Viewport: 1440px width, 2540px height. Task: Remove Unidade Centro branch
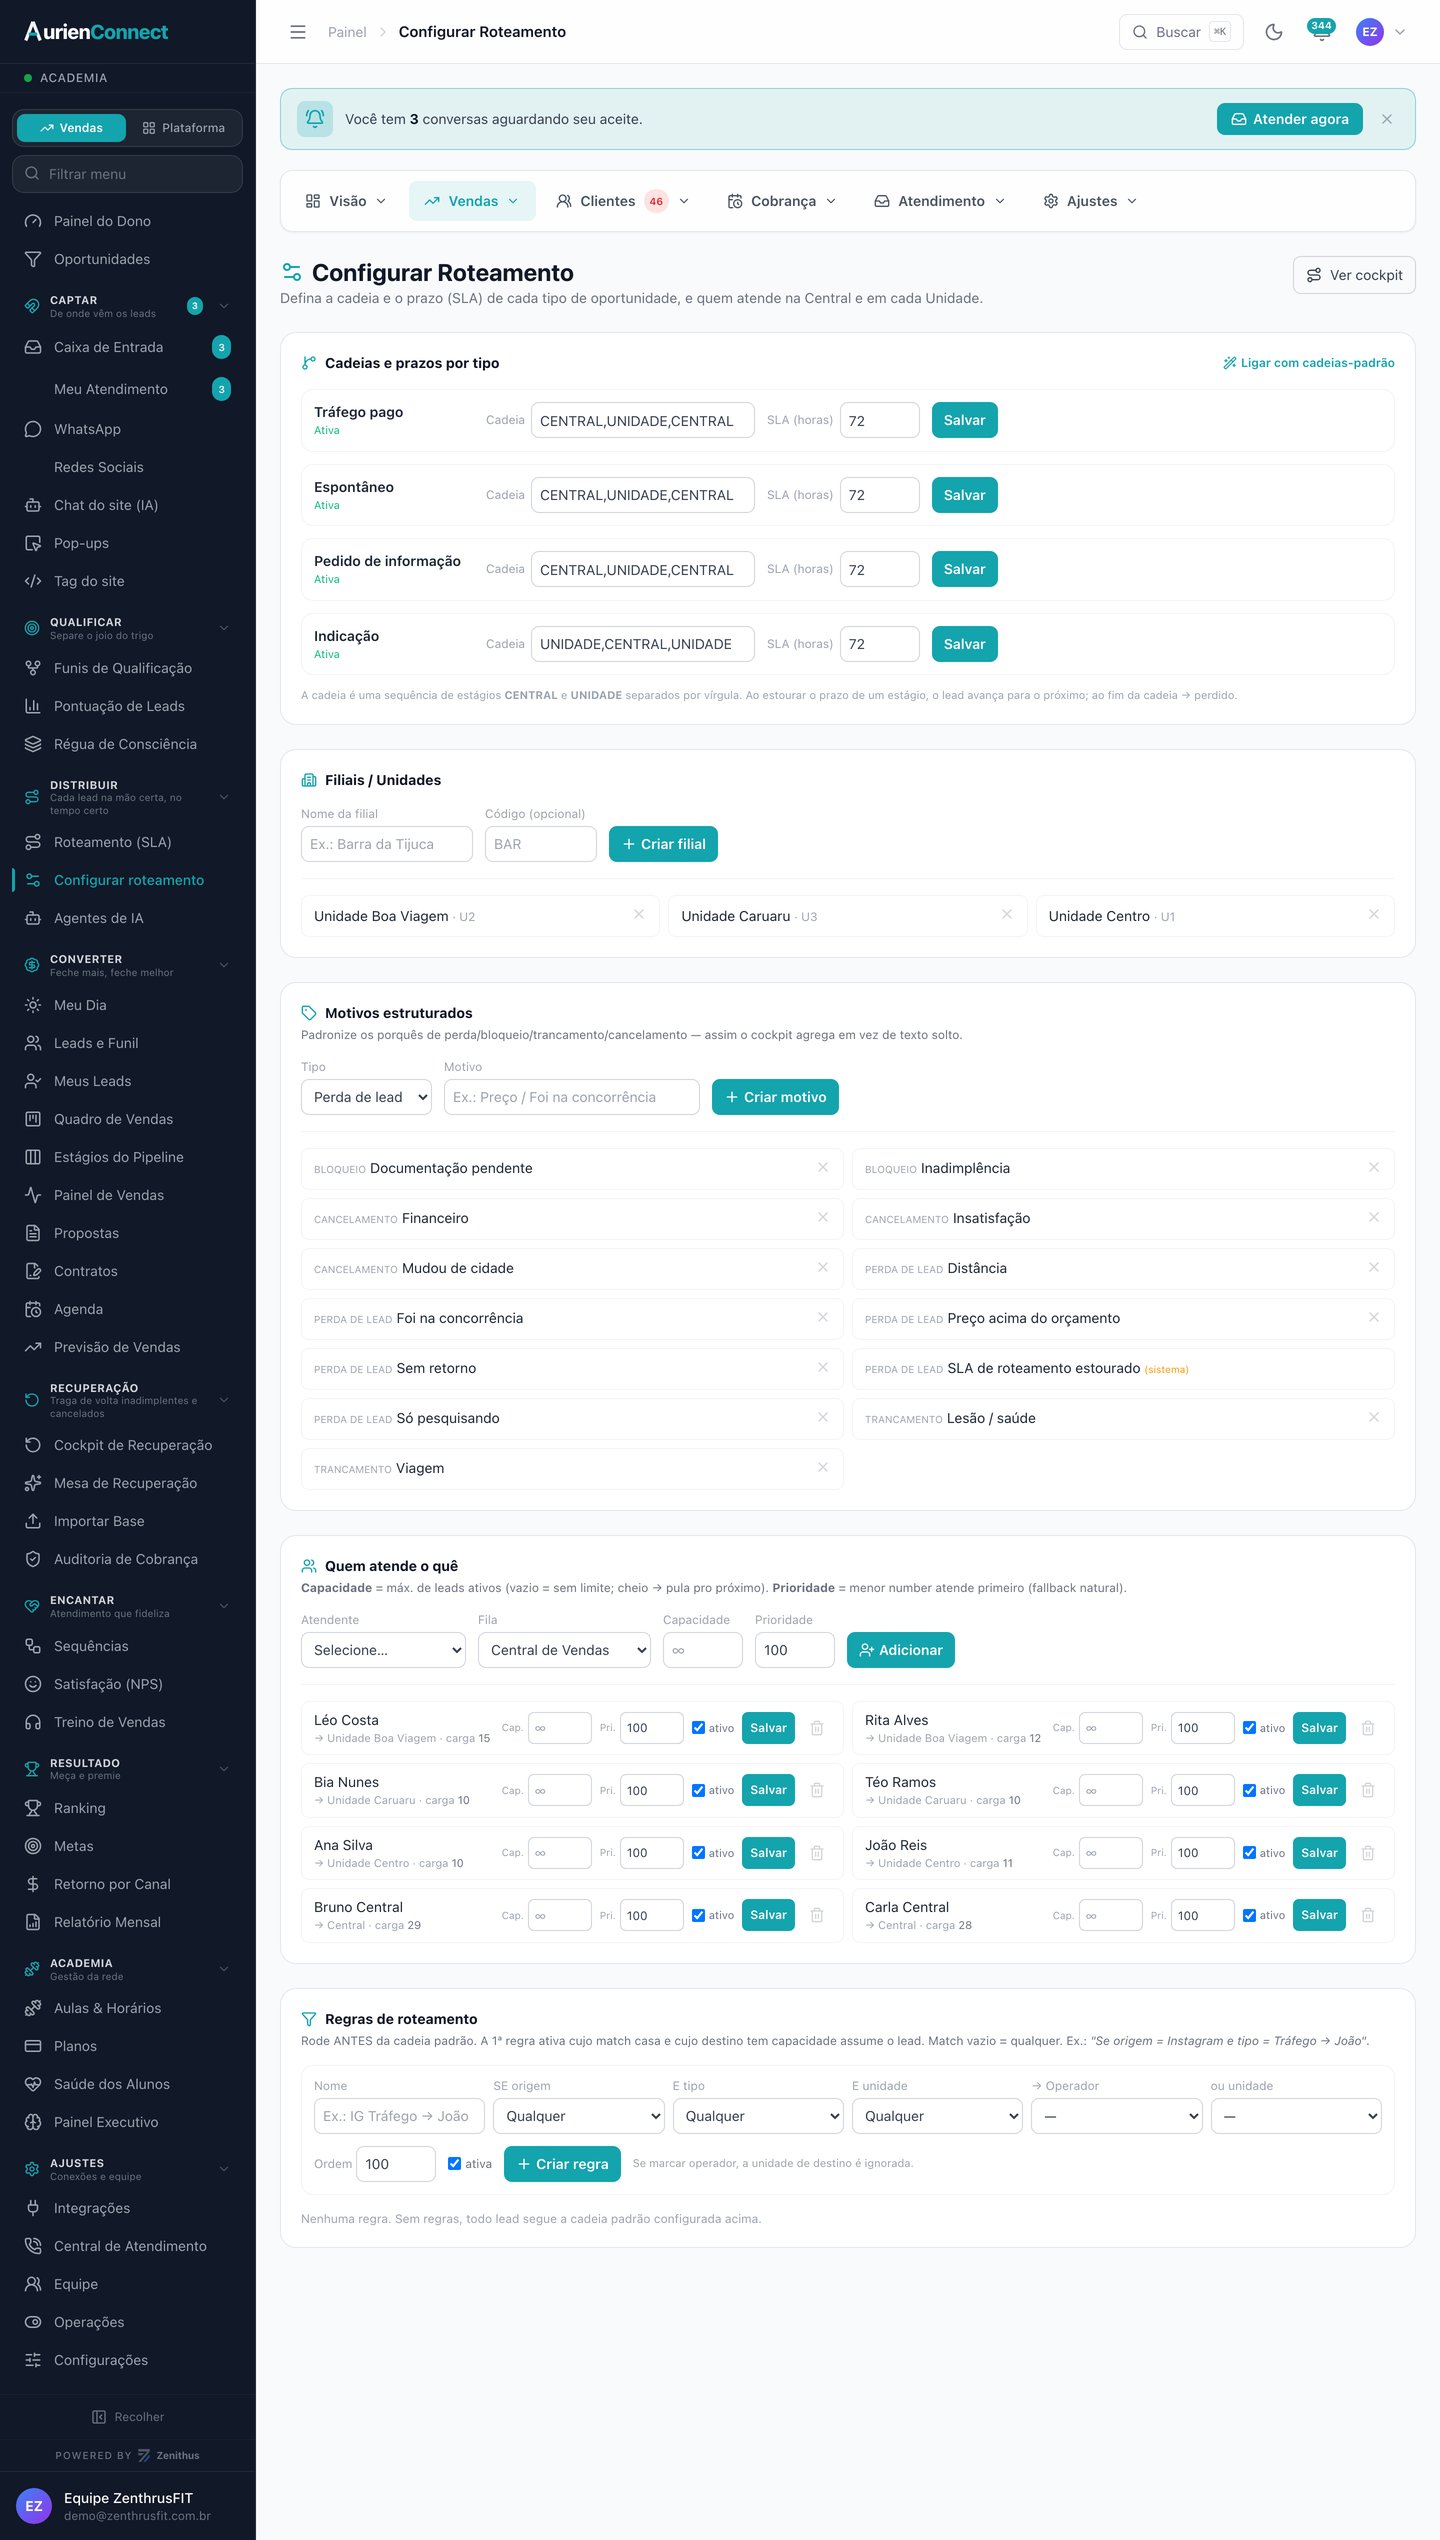pos(1374,914)
